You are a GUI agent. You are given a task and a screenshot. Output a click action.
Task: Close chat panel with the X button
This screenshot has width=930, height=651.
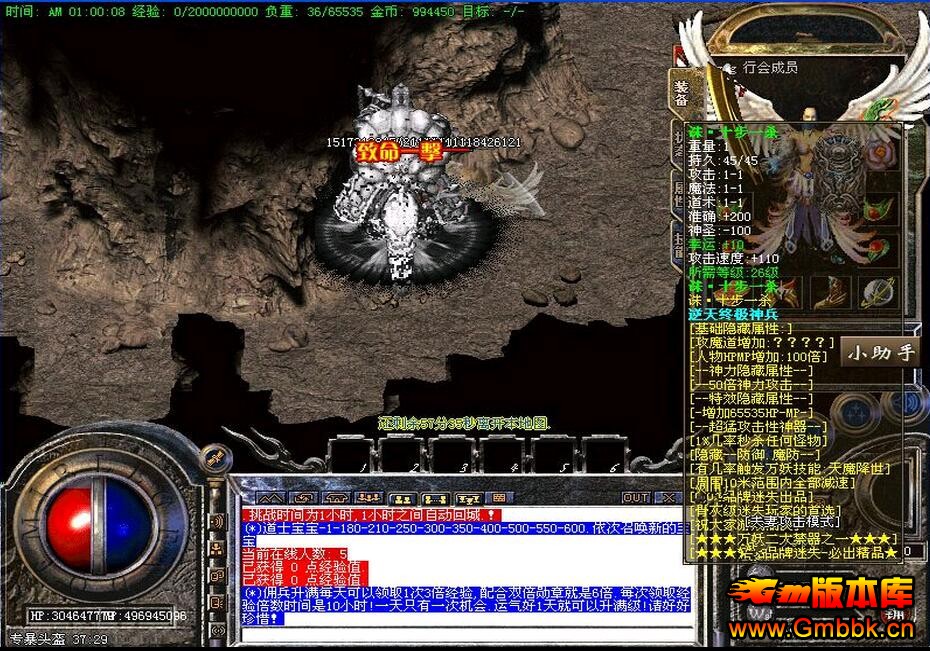(670, 498)
